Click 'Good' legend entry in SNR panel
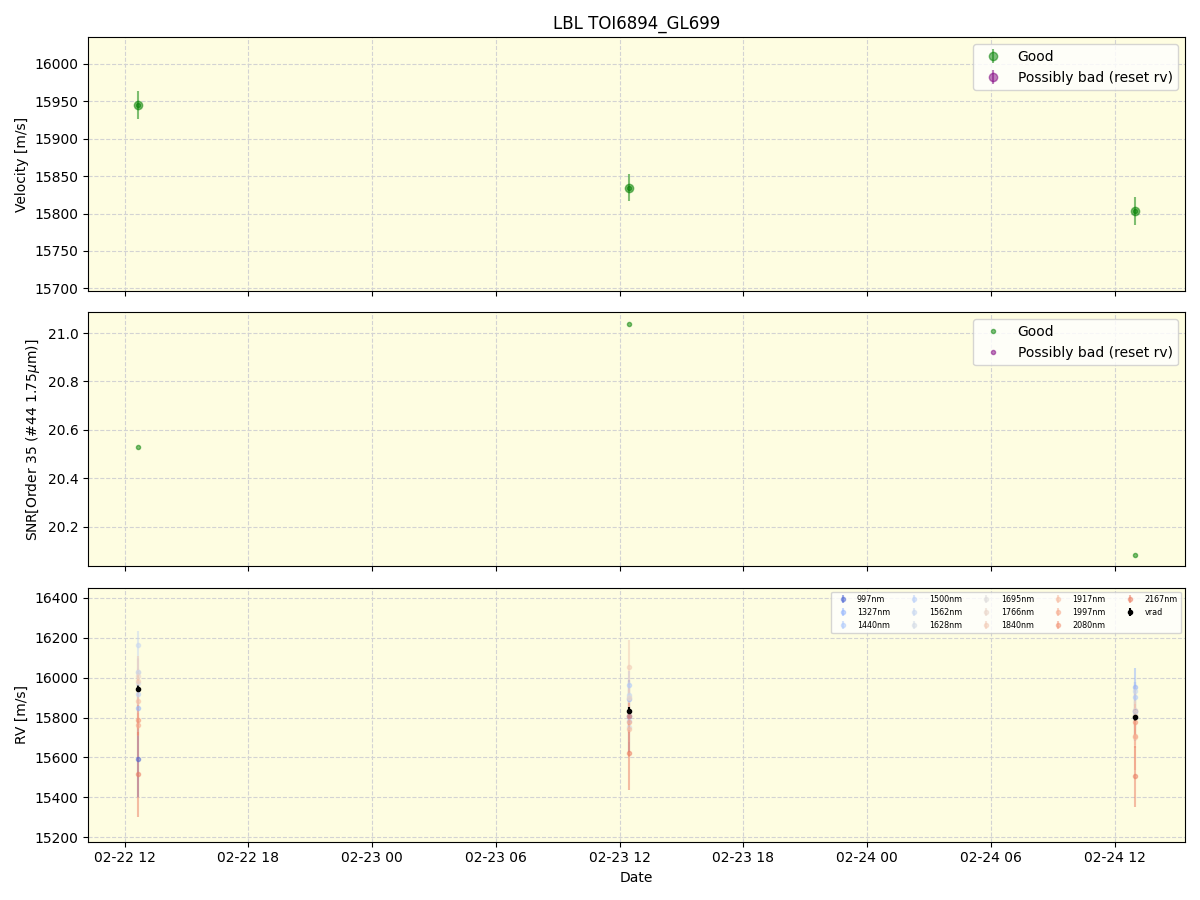The image size is (1200, 900). pos(1035,331)
